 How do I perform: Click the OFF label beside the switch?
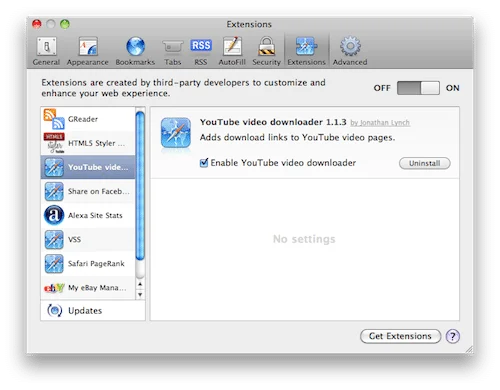[x=382, y=88]
